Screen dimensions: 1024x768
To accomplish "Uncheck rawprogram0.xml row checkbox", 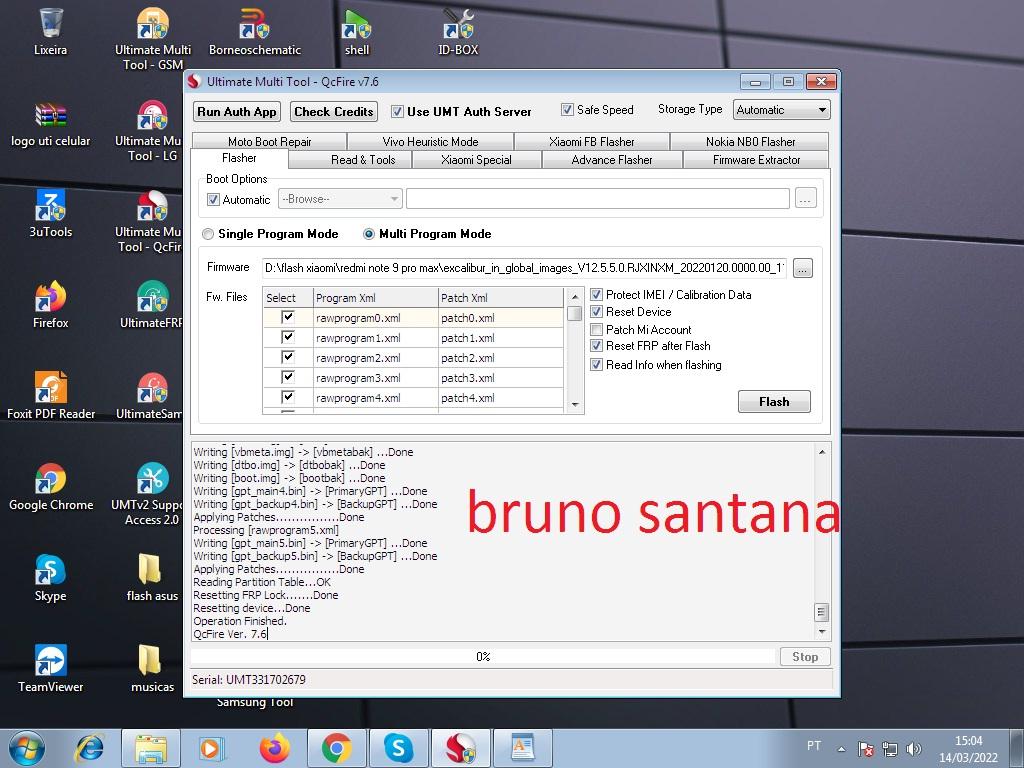I will [x=287, y=317].
